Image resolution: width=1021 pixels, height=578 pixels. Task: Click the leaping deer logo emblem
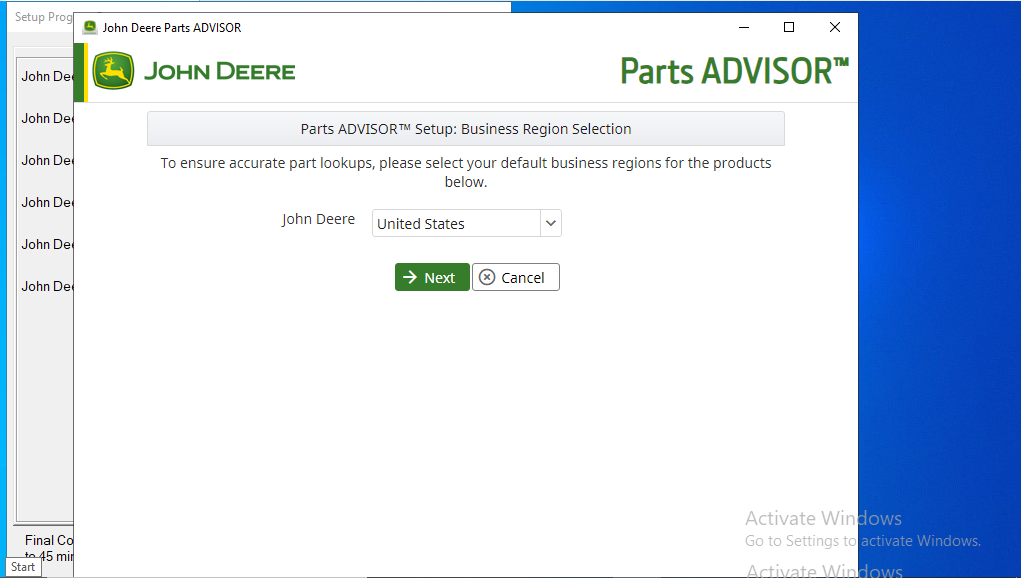coord(113,72)
